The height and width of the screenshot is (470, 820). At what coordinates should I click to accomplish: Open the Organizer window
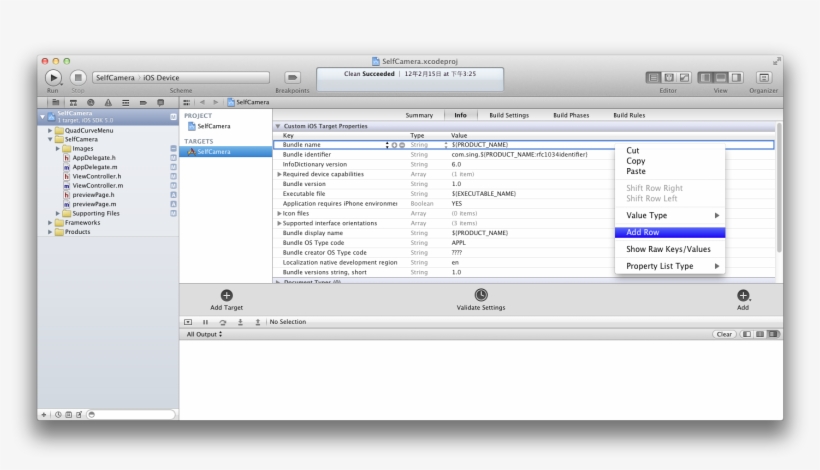click(x=764, y=77)
